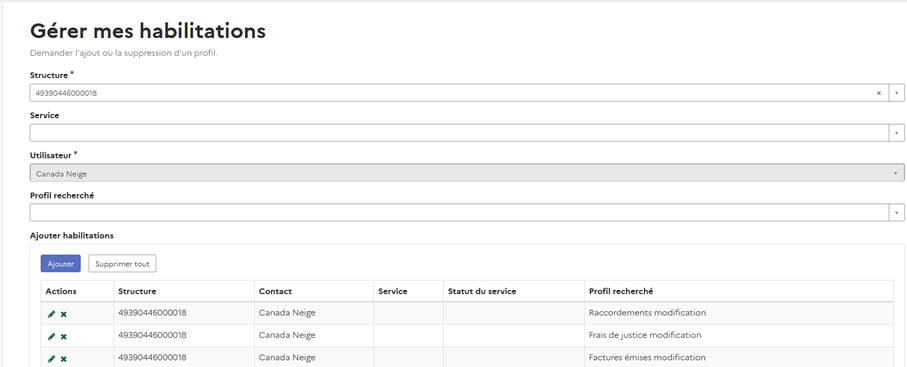Sort by the Contact column header
The image size is (907, 367).
275,291
